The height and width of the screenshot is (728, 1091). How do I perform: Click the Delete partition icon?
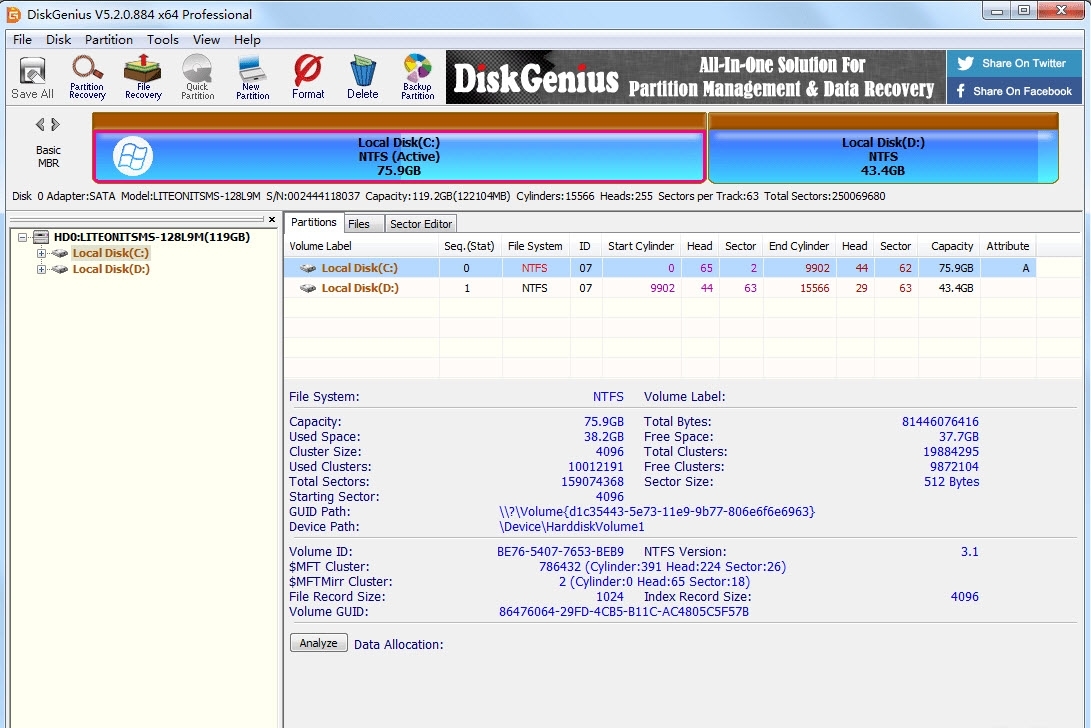pyautogui.click(x=363, y=78)
